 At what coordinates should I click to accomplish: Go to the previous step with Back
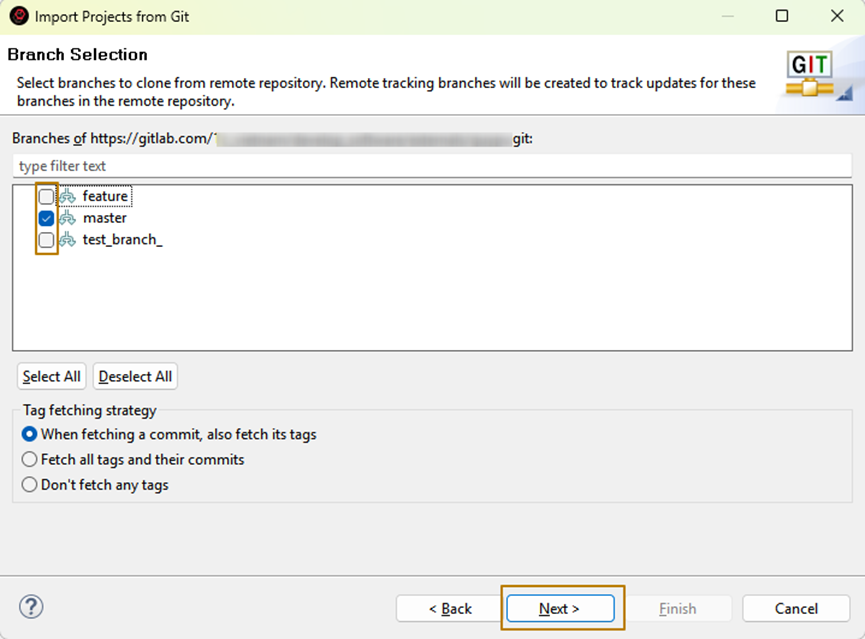click(450, 608)
